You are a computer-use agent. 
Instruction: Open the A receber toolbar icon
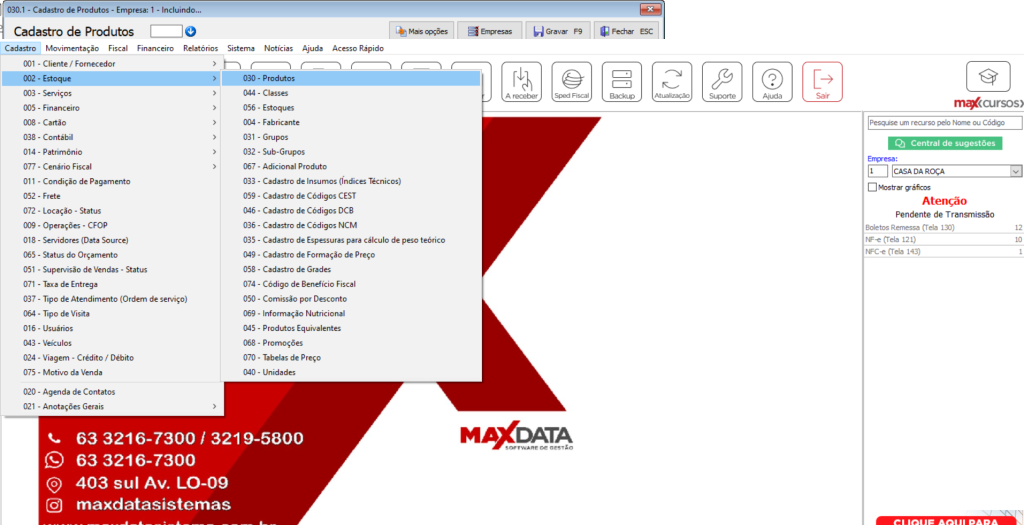(x=521, y=82)
